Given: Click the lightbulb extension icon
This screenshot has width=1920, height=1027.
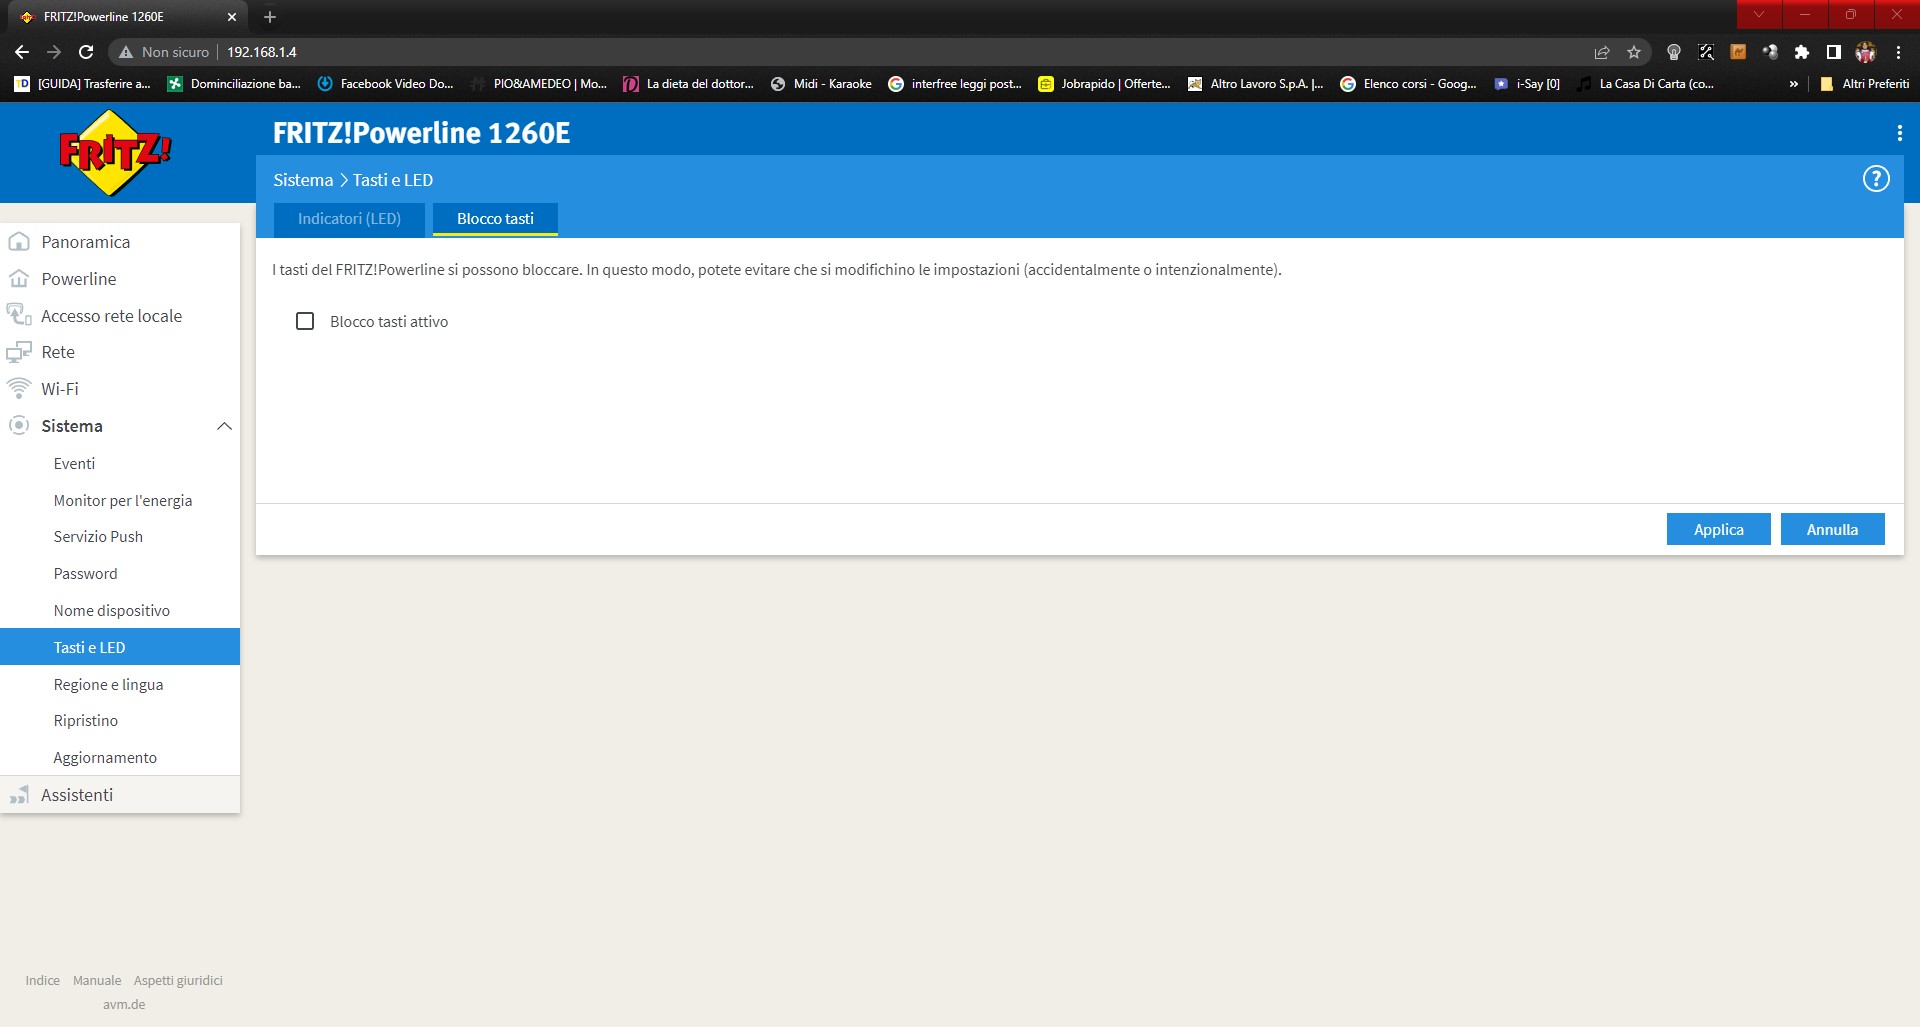Looking at the screenshot, I should tap(1674, 52).
